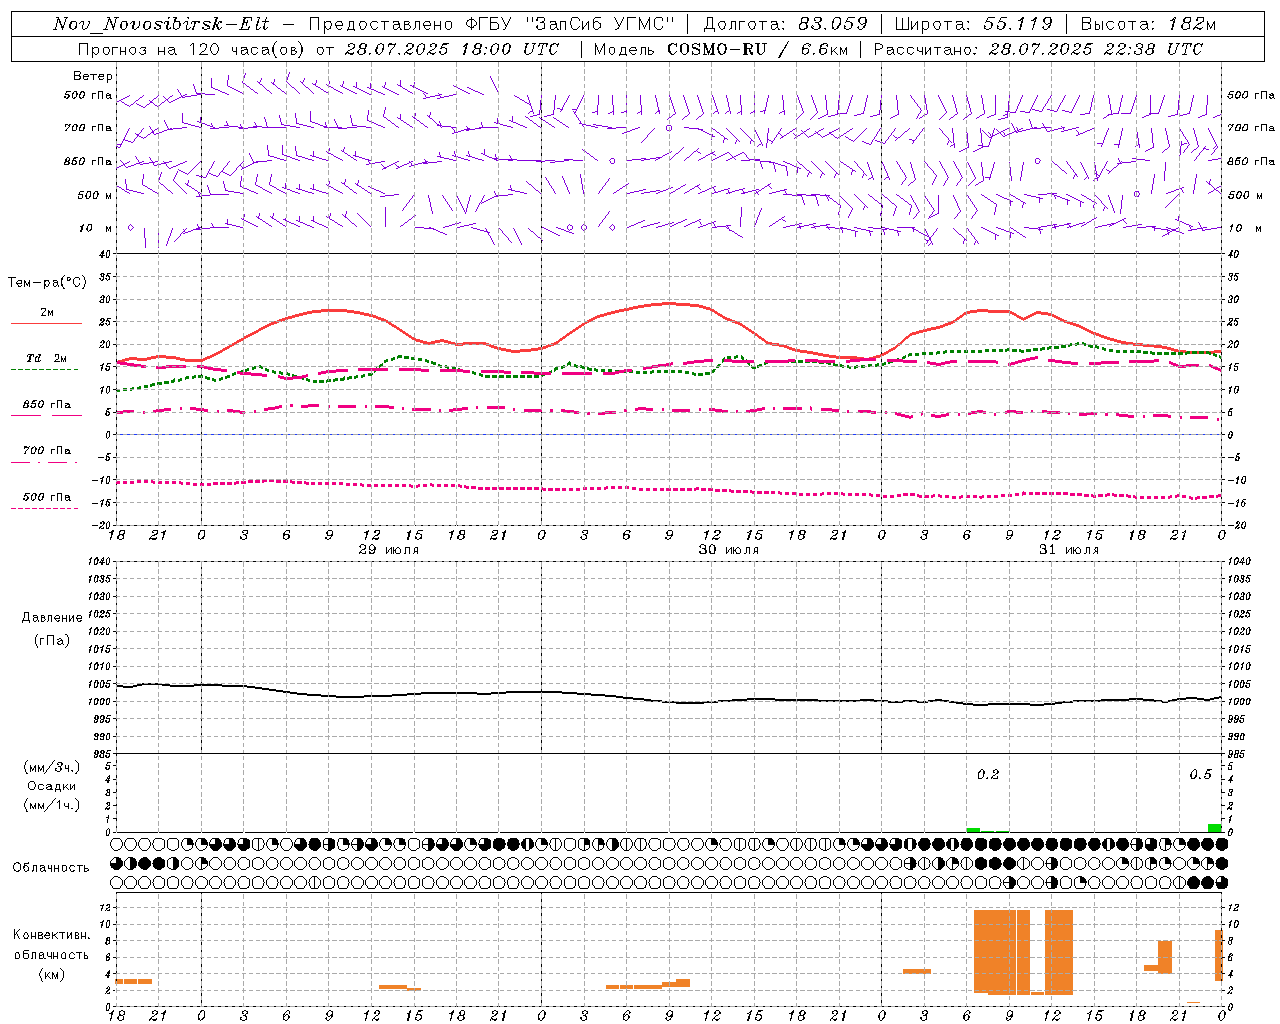Click the Тем-ра(°C) axis label
1280x1024 pixels.
[47, 283]
